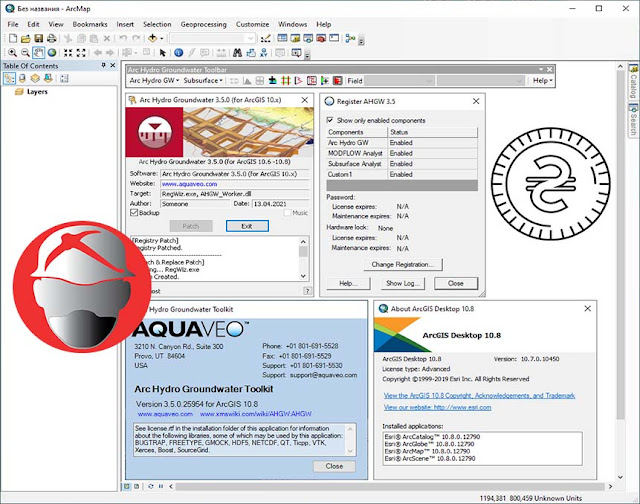Open the Geoprocessing menu
The height and width of the screenshot is (504, 640).
(203, 24)
